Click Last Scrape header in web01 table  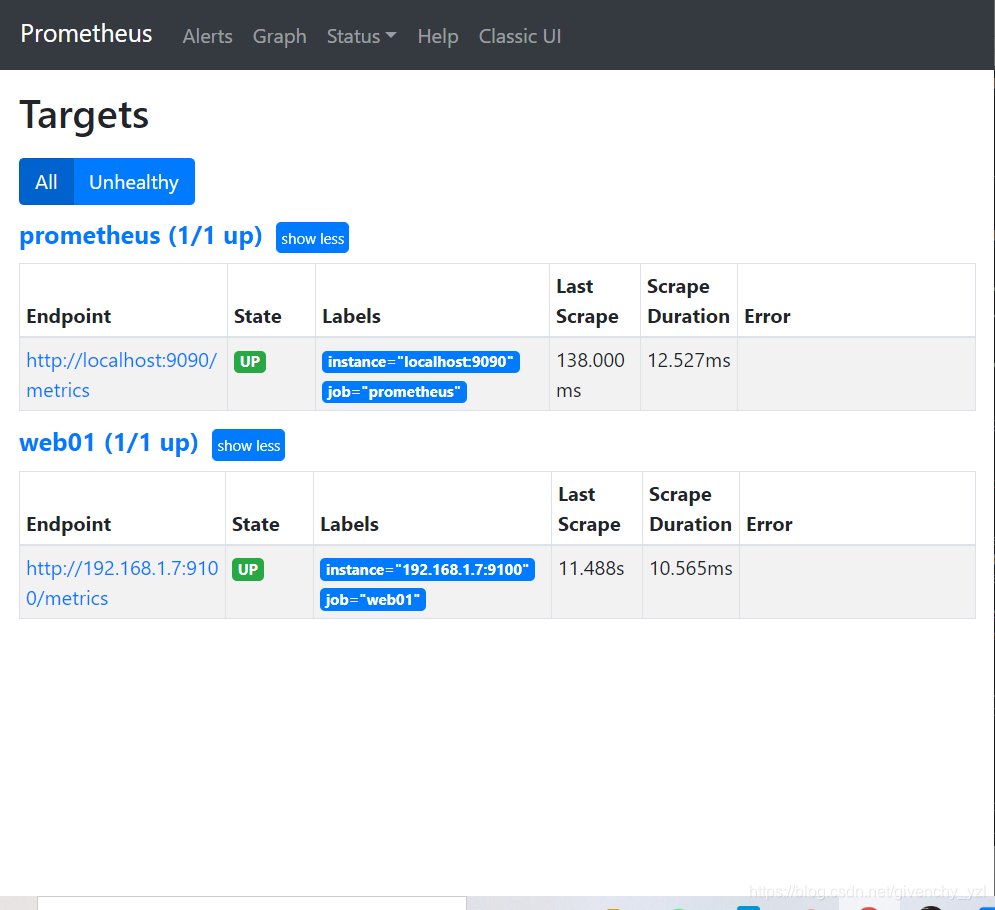pyautogui.click(x=589, y=509)
